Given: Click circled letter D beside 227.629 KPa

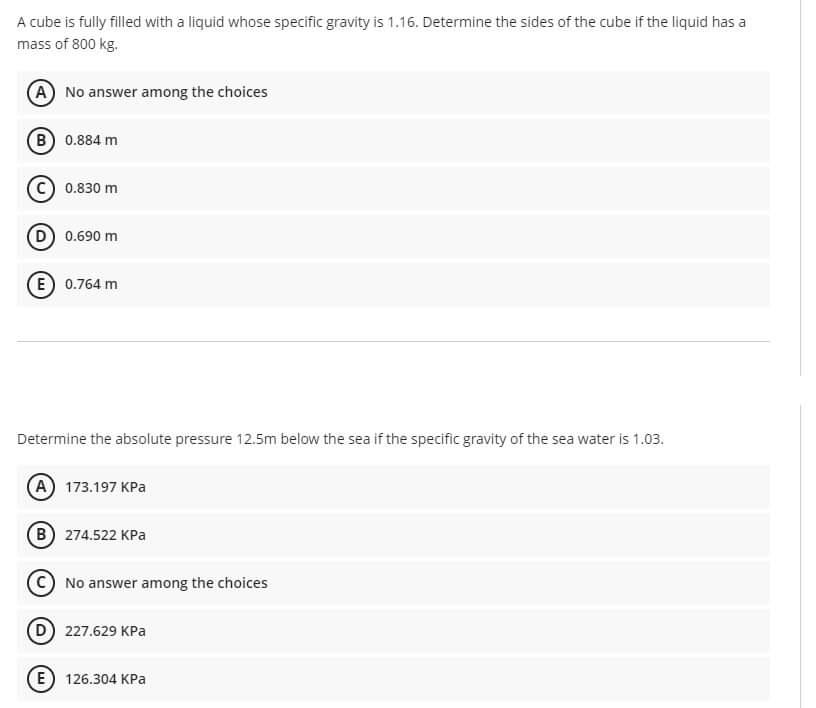Looking at the screenshot, I should point(41,631).
